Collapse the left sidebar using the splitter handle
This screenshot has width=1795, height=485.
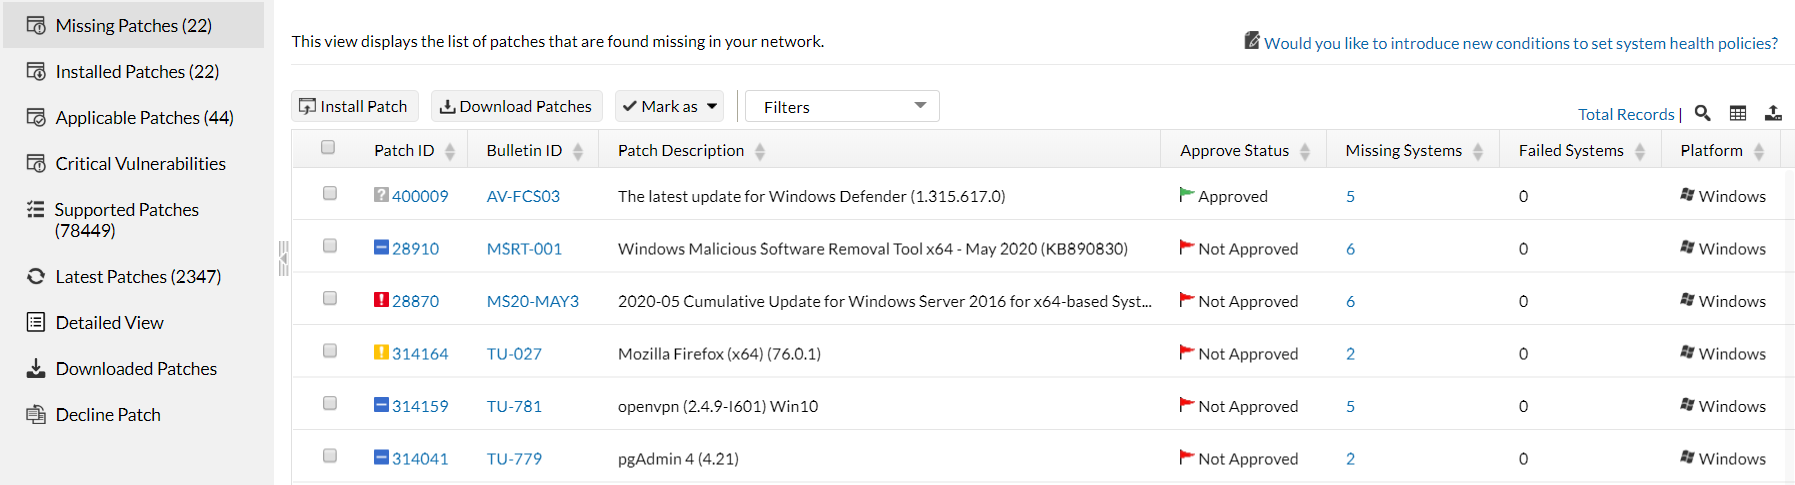pyautogui.click(x=283, y=258)
